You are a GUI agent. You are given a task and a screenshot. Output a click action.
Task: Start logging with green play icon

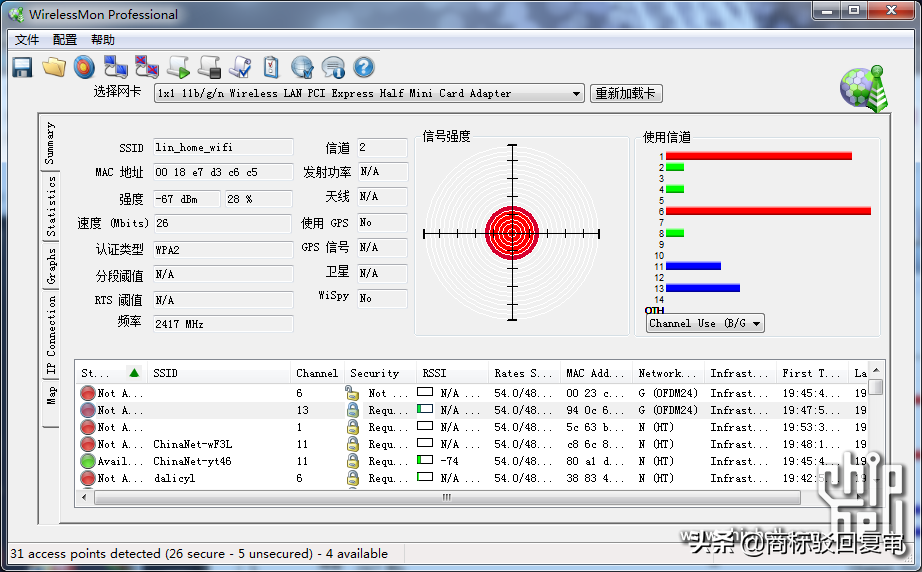point(178,67)
